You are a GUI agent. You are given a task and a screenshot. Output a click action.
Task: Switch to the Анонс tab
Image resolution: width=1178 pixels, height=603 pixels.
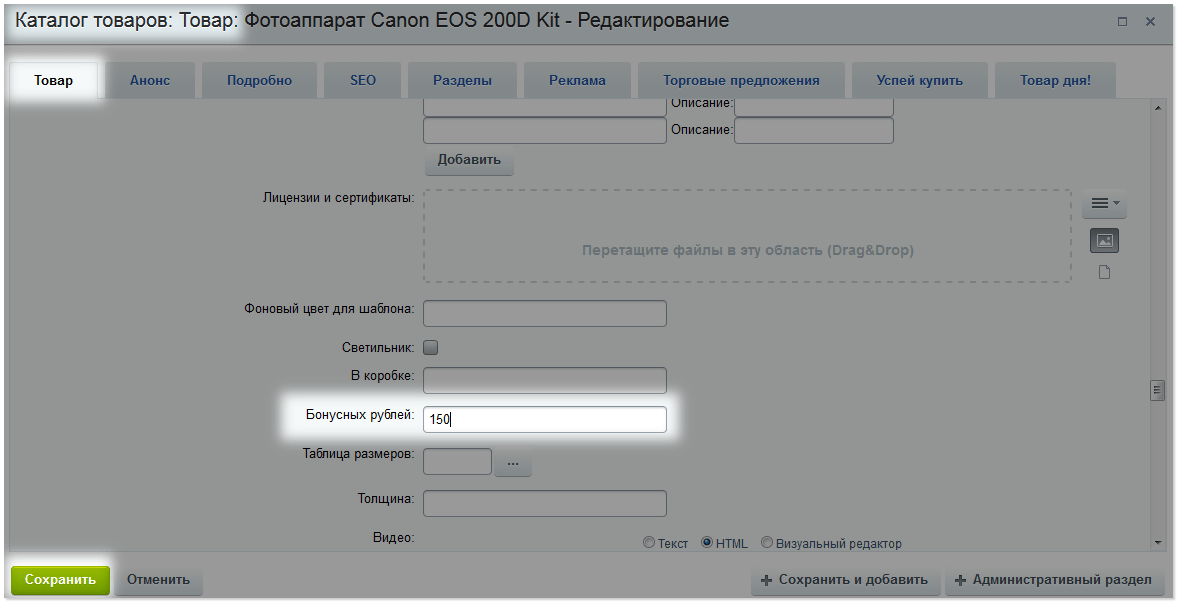click(150, 80)
